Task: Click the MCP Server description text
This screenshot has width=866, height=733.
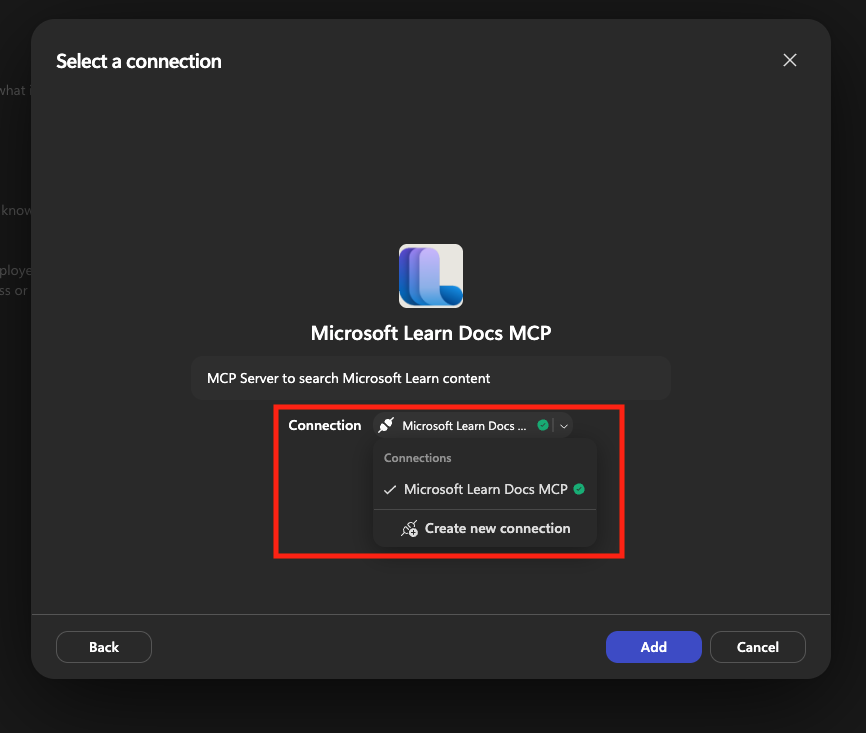Action: (348, 378)
